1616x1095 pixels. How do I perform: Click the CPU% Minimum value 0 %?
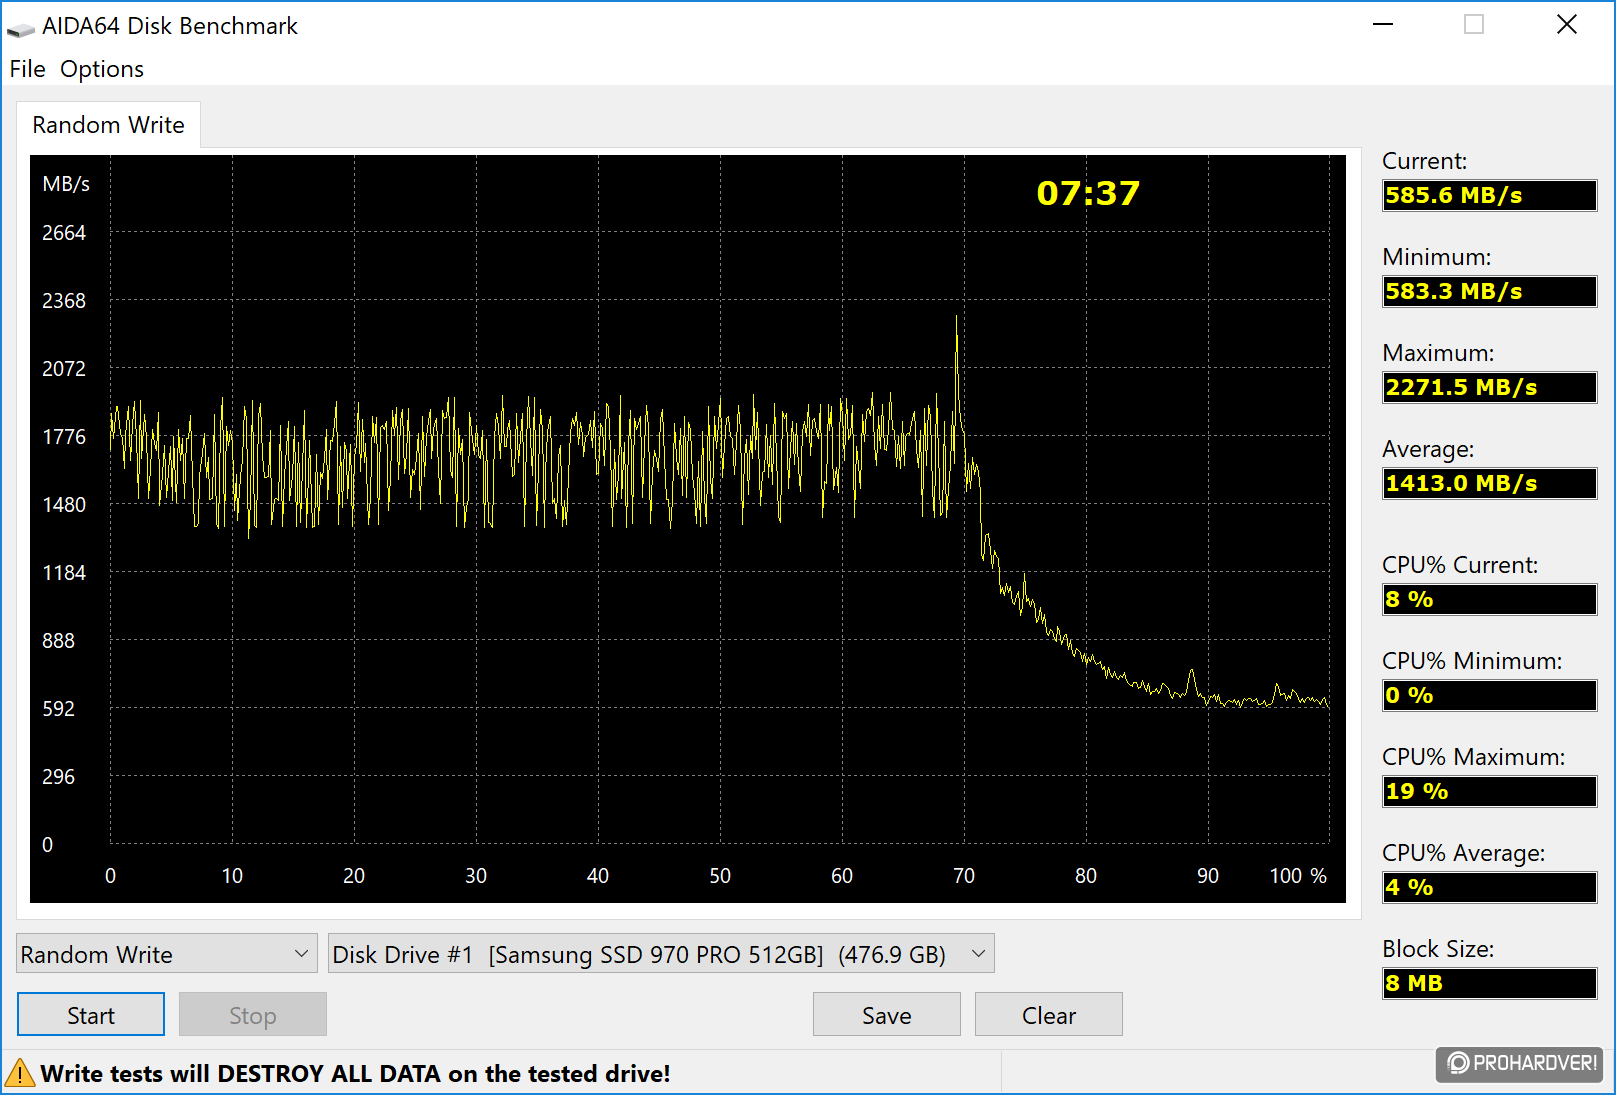pyautogui.click(x=1489, y=695)
